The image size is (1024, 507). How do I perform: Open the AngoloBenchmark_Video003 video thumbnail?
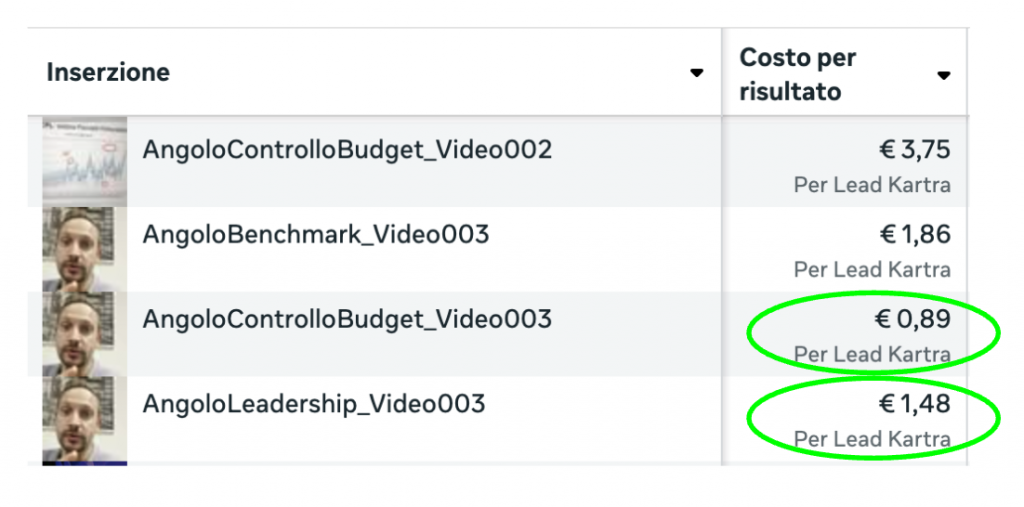point(84,248)
